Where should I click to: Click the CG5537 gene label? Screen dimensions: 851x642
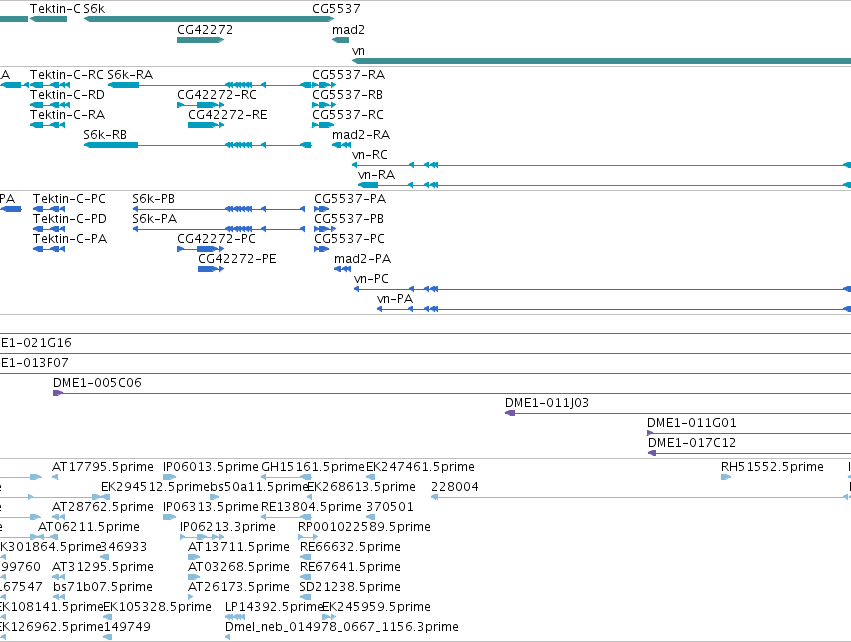coord(336,9)
